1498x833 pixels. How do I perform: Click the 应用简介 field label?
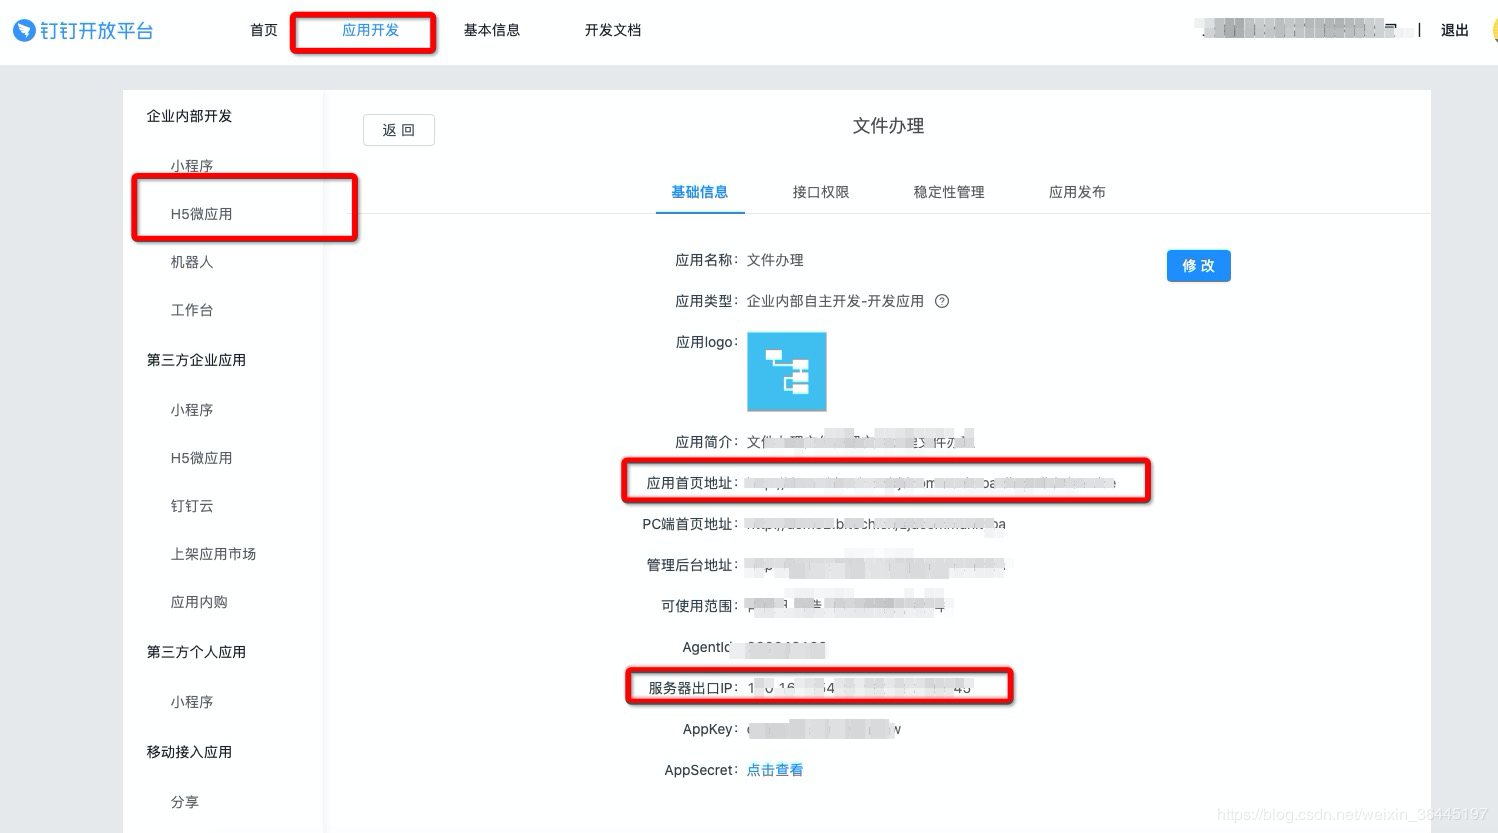(706, 442)
